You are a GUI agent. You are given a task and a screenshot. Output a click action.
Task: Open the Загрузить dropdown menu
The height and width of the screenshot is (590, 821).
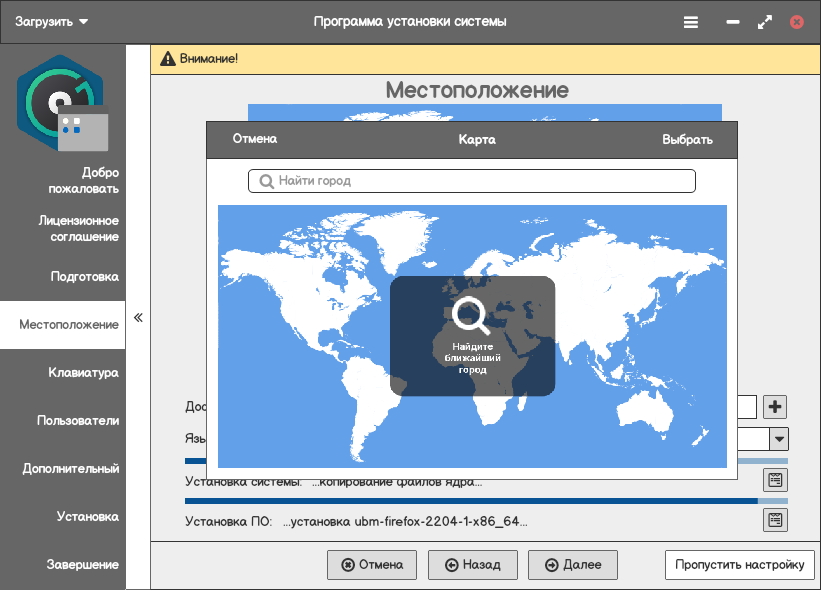click(x=51, y=22)
